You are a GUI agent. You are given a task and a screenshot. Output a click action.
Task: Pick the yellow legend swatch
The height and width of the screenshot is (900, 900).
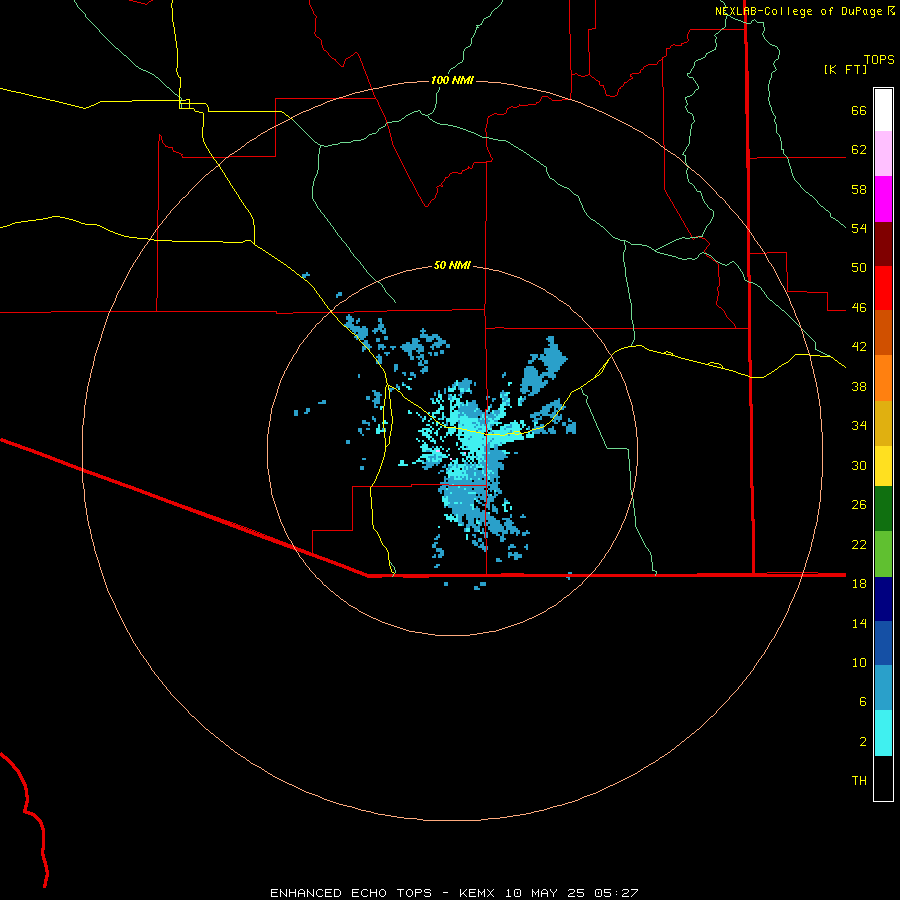tap(883, 466)
